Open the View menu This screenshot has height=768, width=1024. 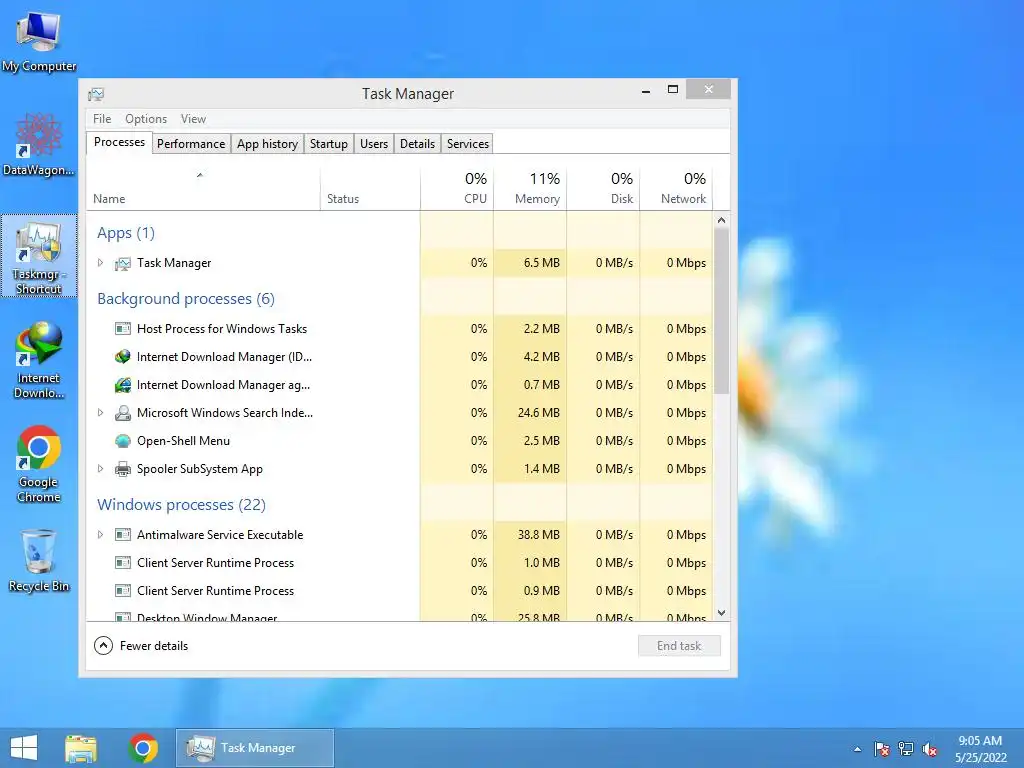193,119
